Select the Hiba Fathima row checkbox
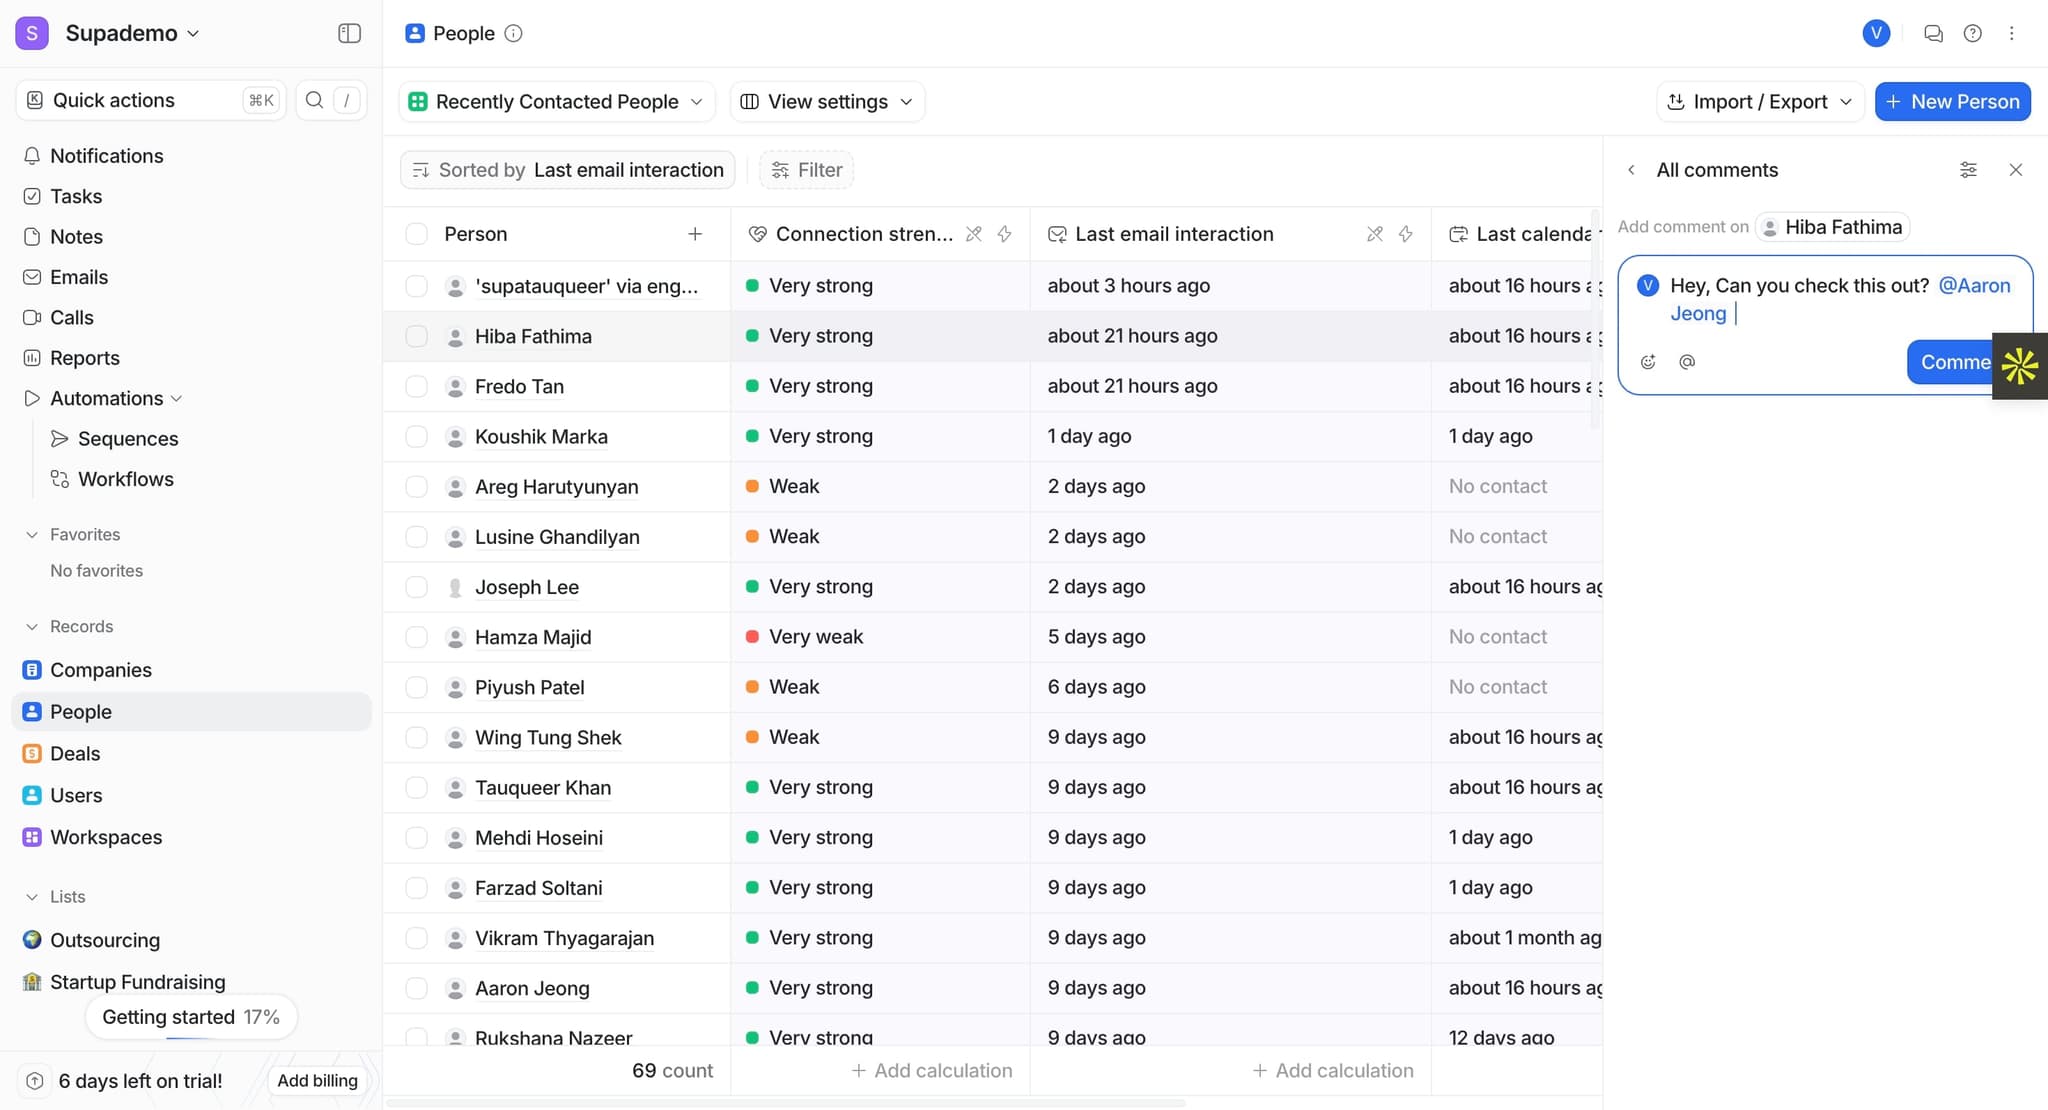The height and width of the screenshot is (1110, 2048). 416,336
